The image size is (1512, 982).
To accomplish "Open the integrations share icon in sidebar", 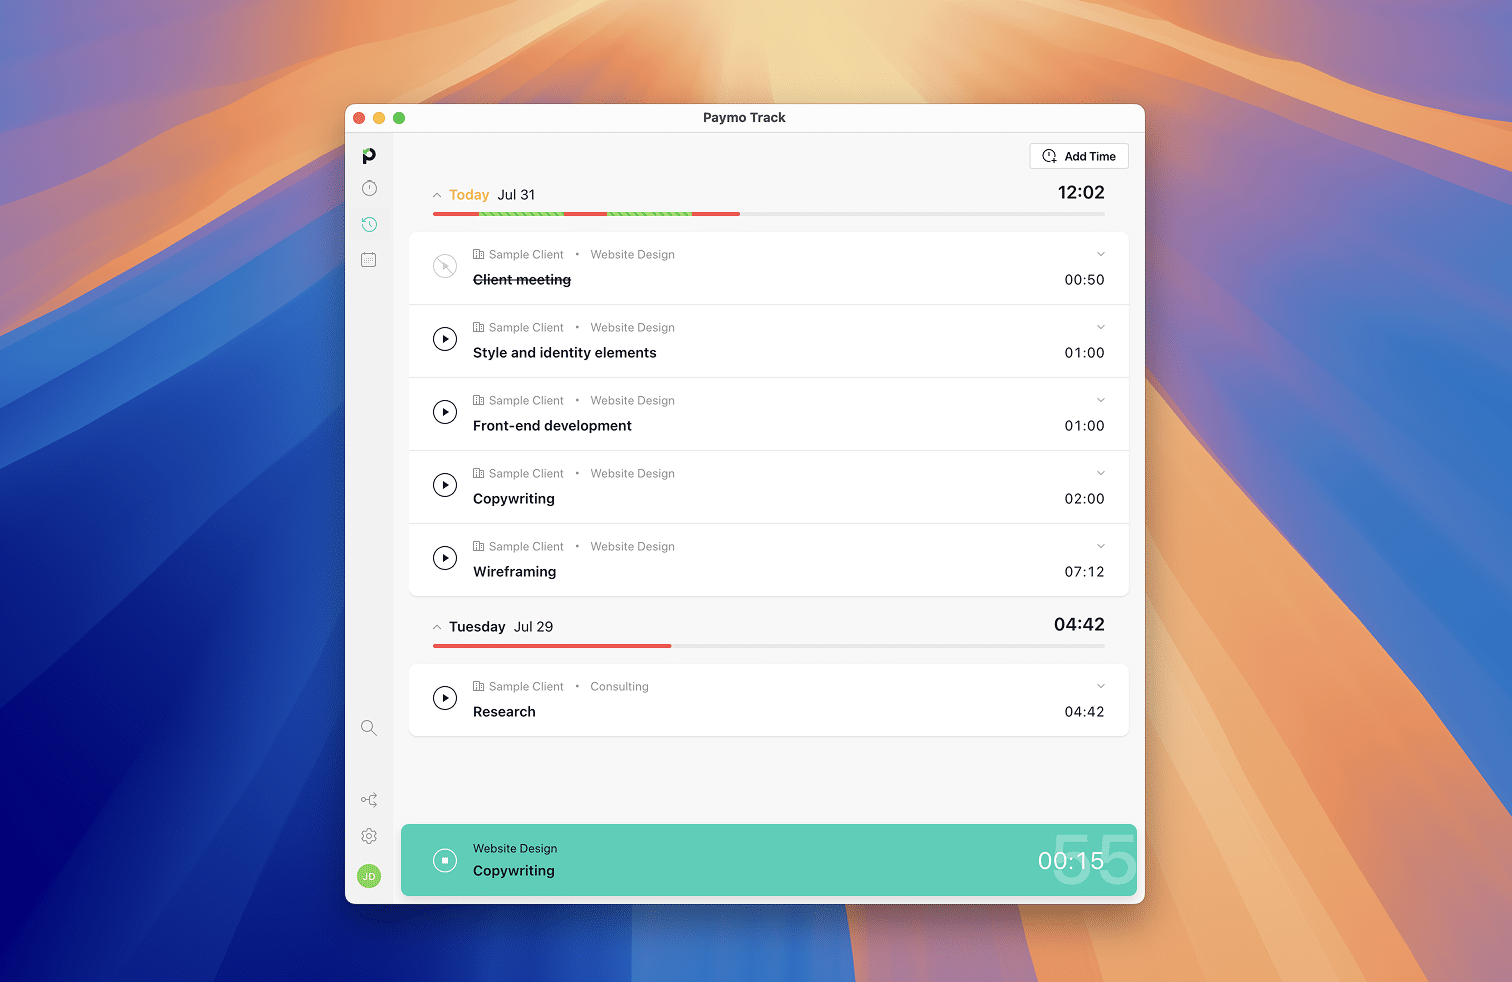I will point(369,800).
